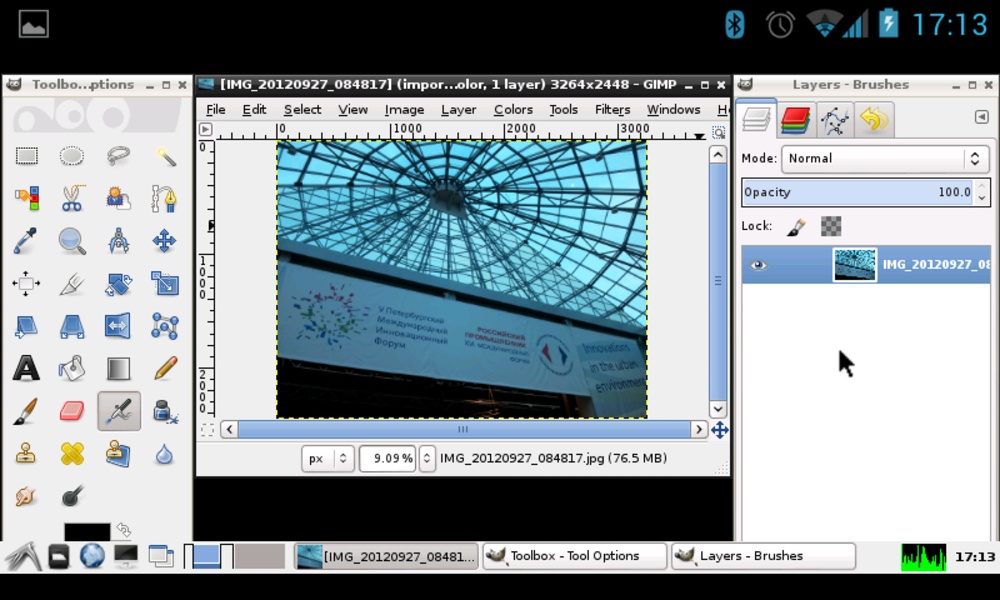
Task: Select the Dodge/Burn tool
Action: (72, 496)
